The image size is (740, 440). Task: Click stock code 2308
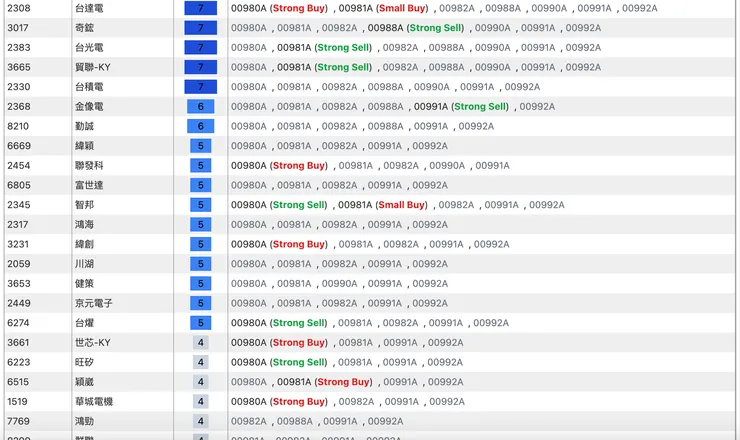click(x=19, y=8)
